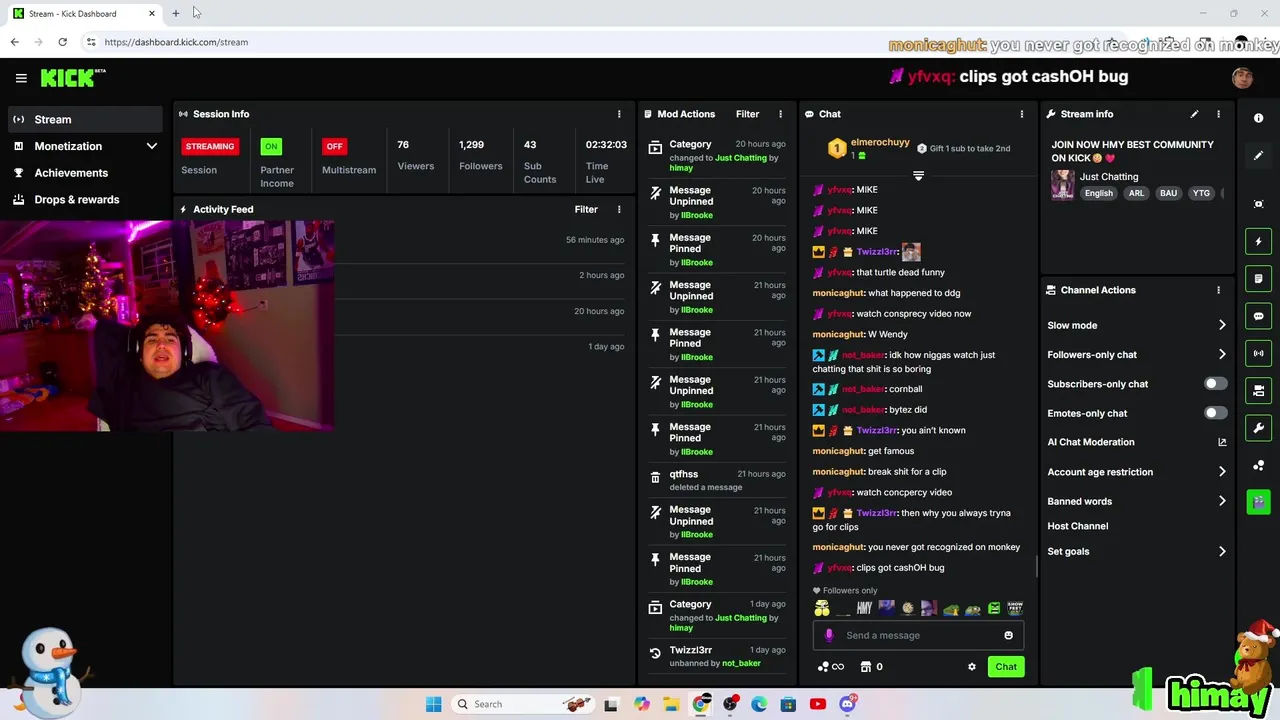Image resolution: width=1280 pixels, height=720 pixels.
Task: Select the HMY emote in emote bar
Action: (x=864, y=608)
